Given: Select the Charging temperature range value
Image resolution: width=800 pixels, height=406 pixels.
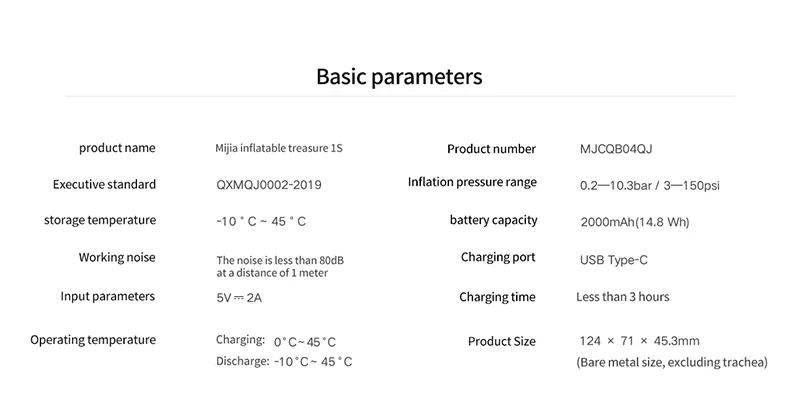Looking at the screenshot, I should pyautogui.click(x=305, y=342).
